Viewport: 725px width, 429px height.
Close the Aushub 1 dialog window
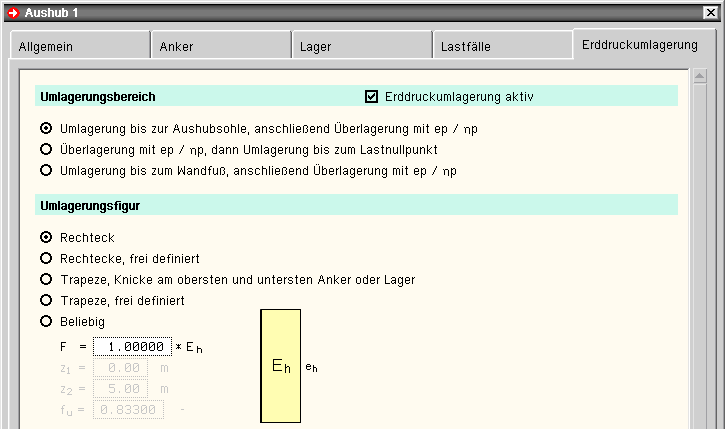[x=710, y=12]
